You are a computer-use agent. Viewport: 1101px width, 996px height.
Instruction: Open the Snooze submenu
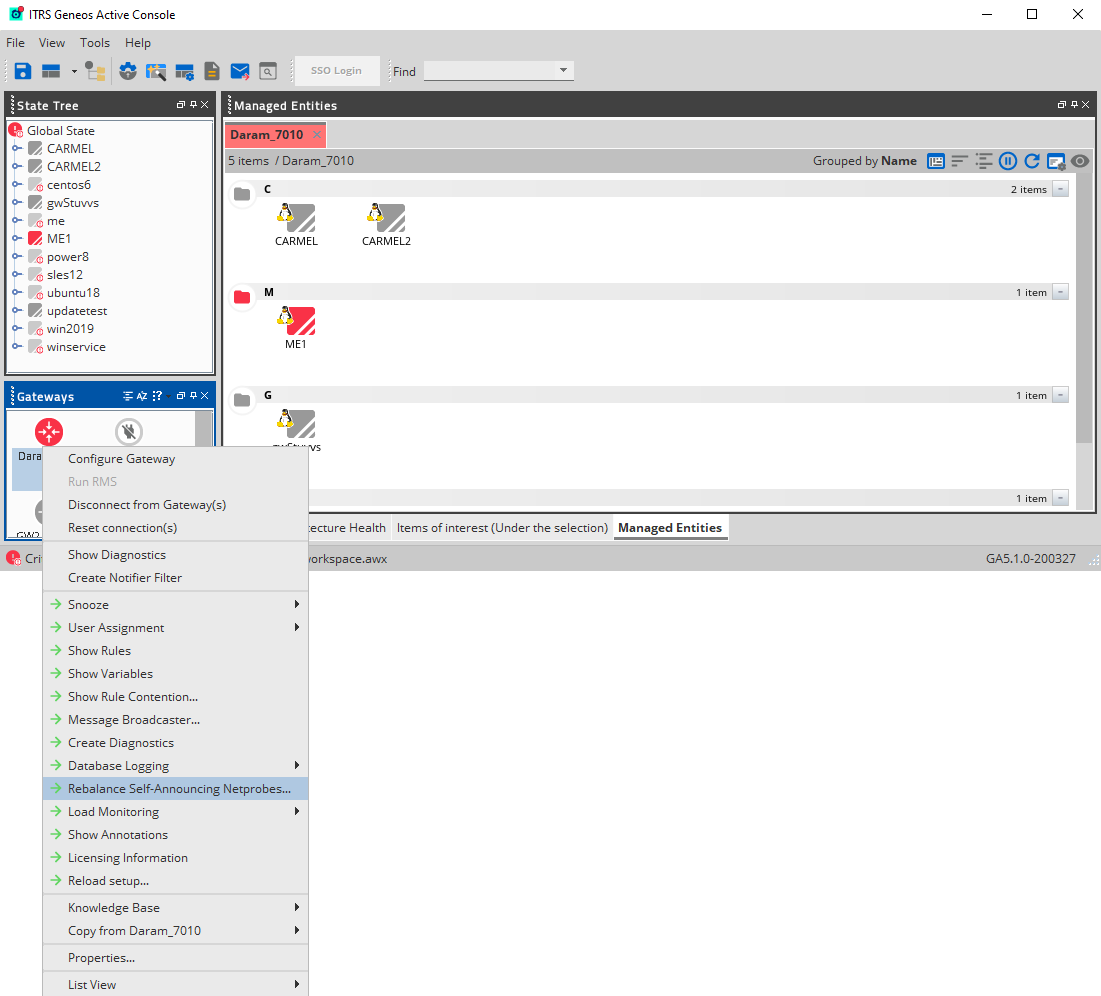click(176, 605)
